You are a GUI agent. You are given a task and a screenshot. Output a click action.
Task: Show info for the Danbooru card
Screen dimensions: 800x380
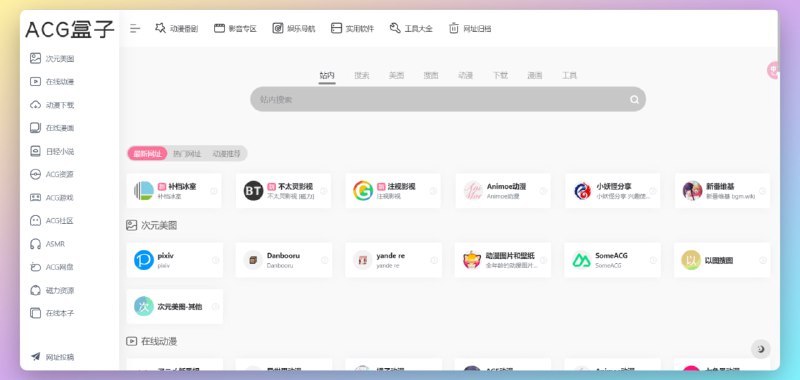324,260
